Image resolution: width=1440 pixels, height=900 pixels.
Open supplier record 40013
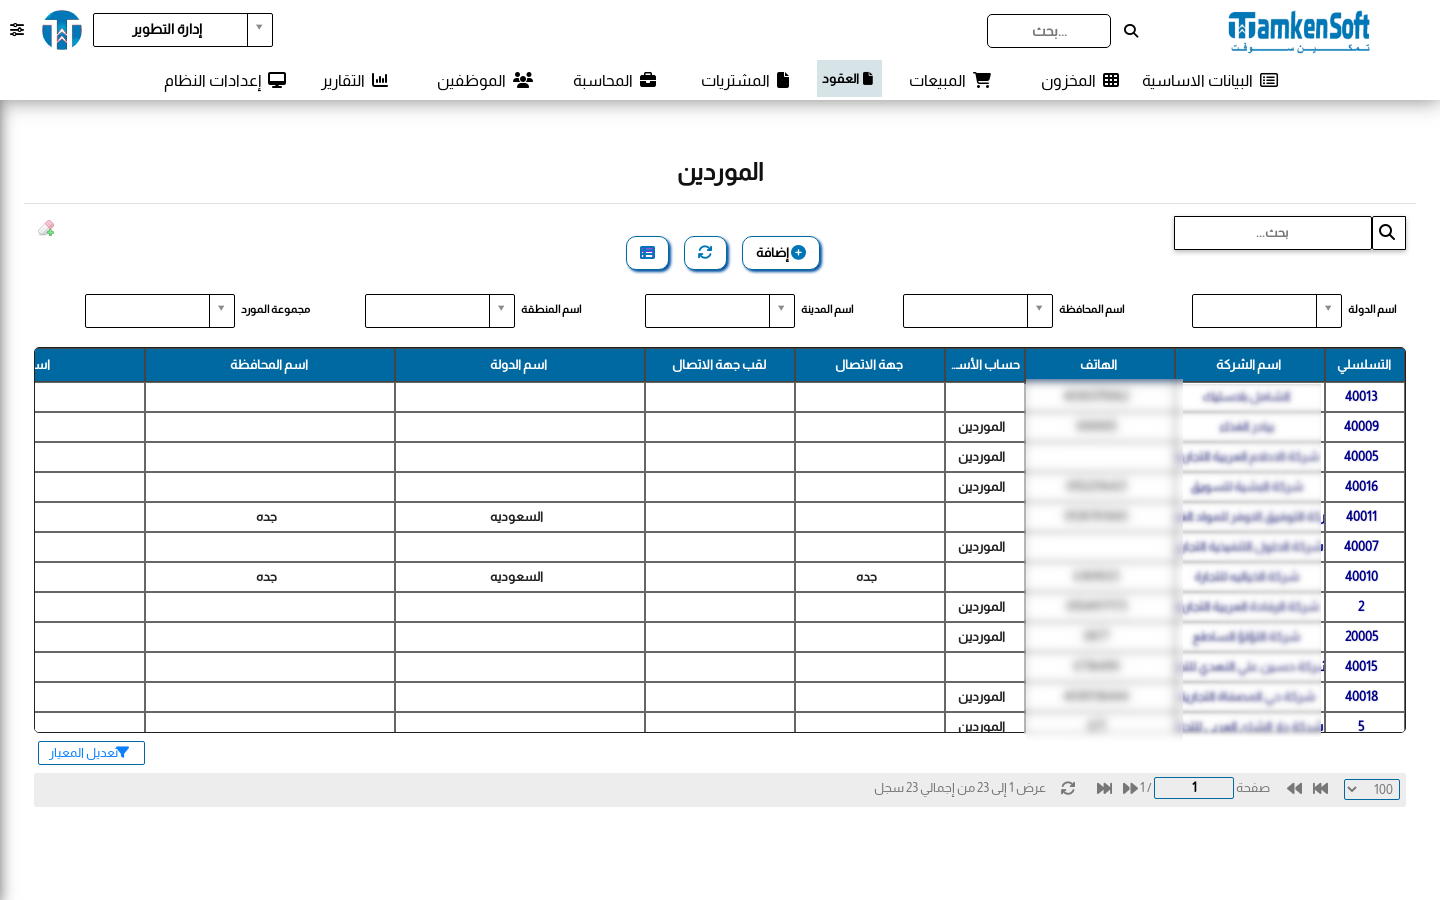[x=1361, y=396]
